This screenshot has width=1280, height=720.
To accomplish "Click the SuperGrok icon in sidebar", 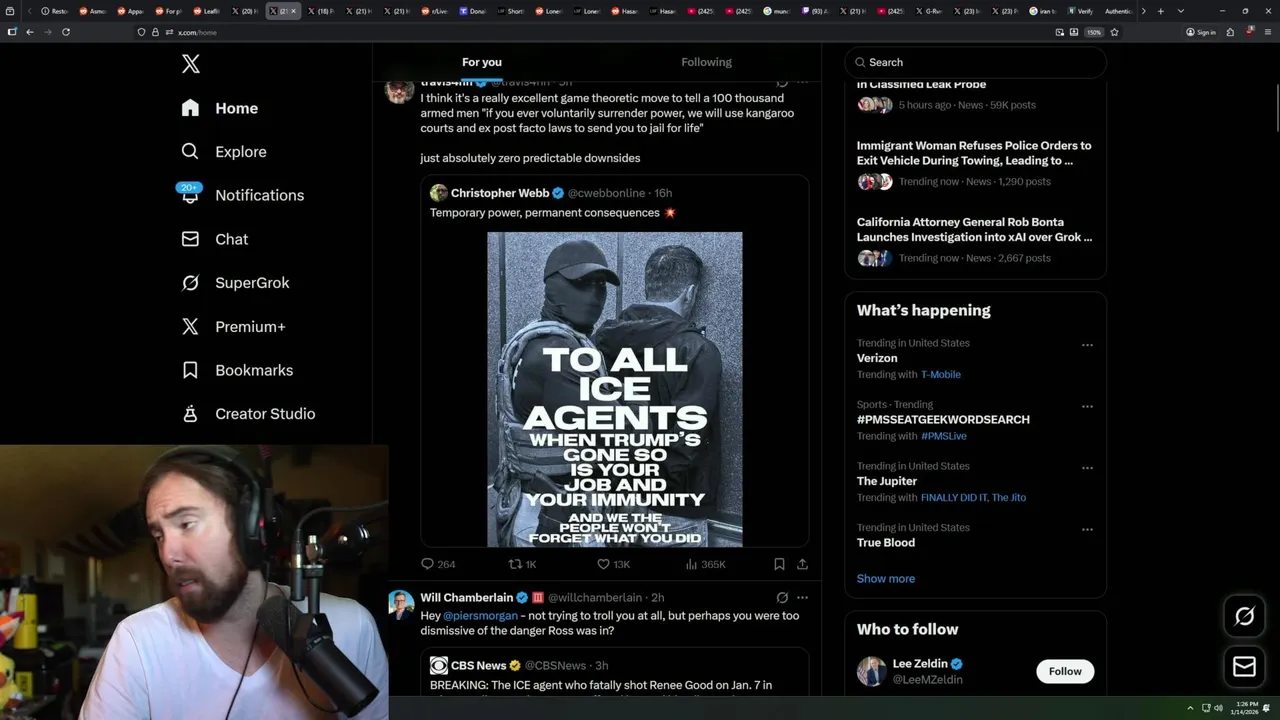I will (x=190, y=283).
